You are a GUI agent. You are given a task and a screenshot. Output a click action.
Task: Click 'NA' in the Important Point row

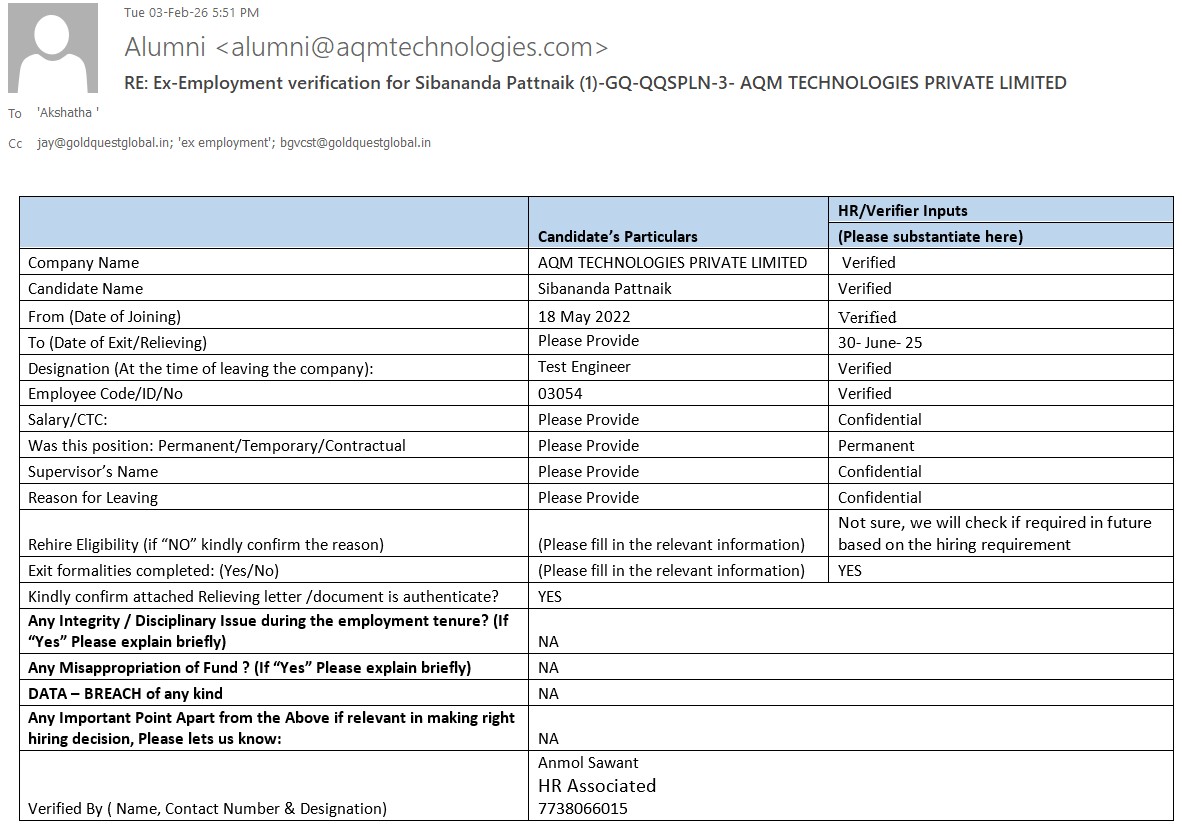548,739
